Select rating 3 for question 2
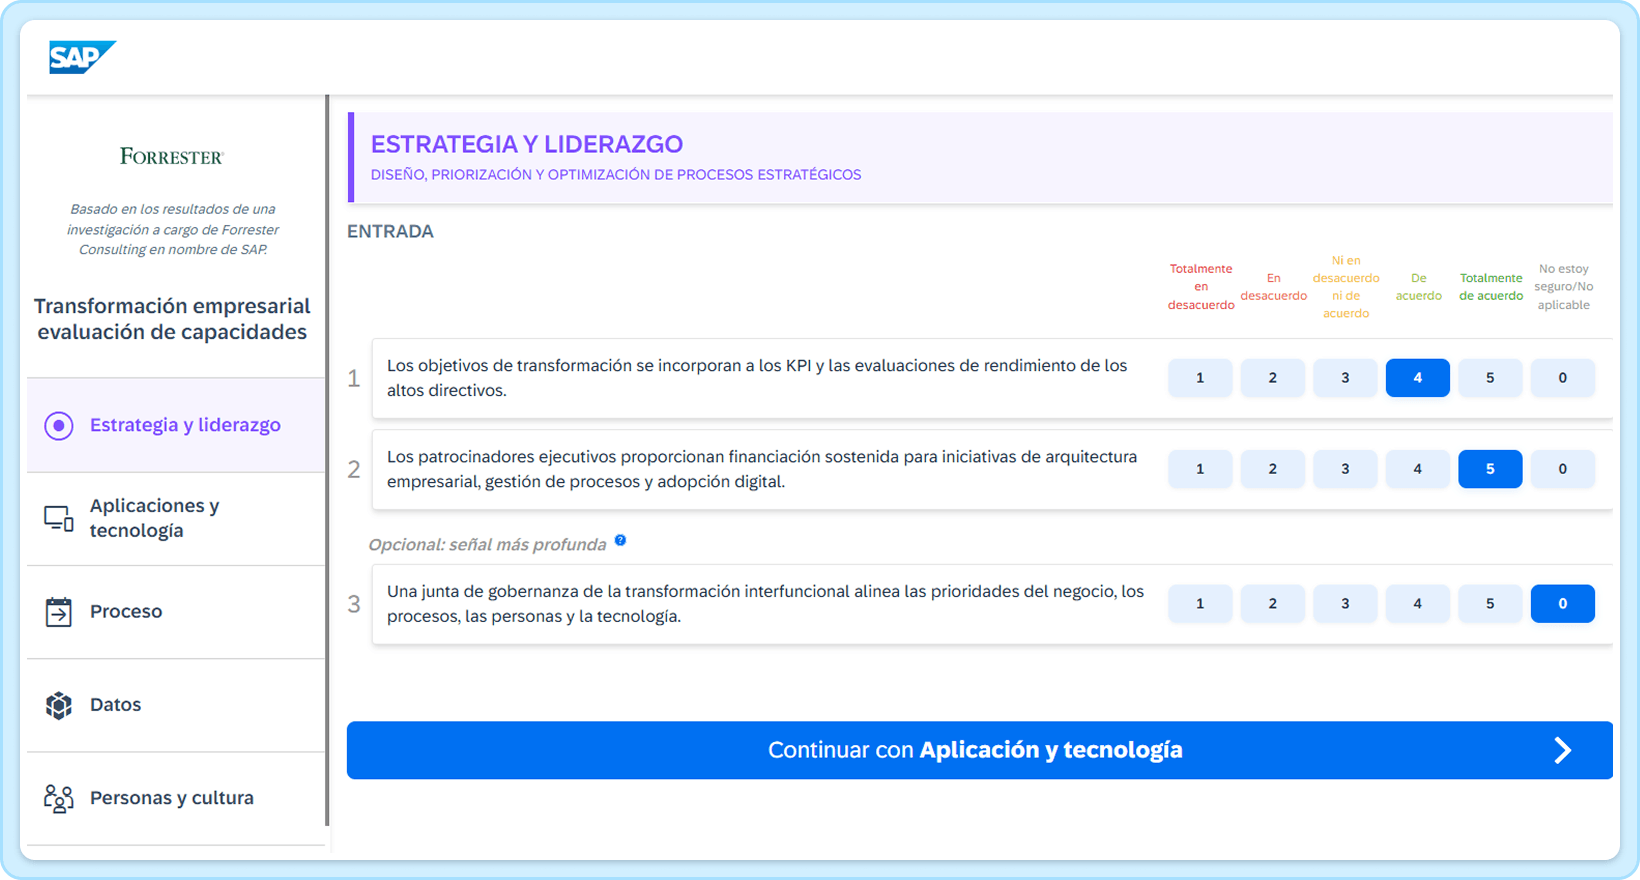The width and height of the screenshot is (1640, 880). pos(1345,469)
